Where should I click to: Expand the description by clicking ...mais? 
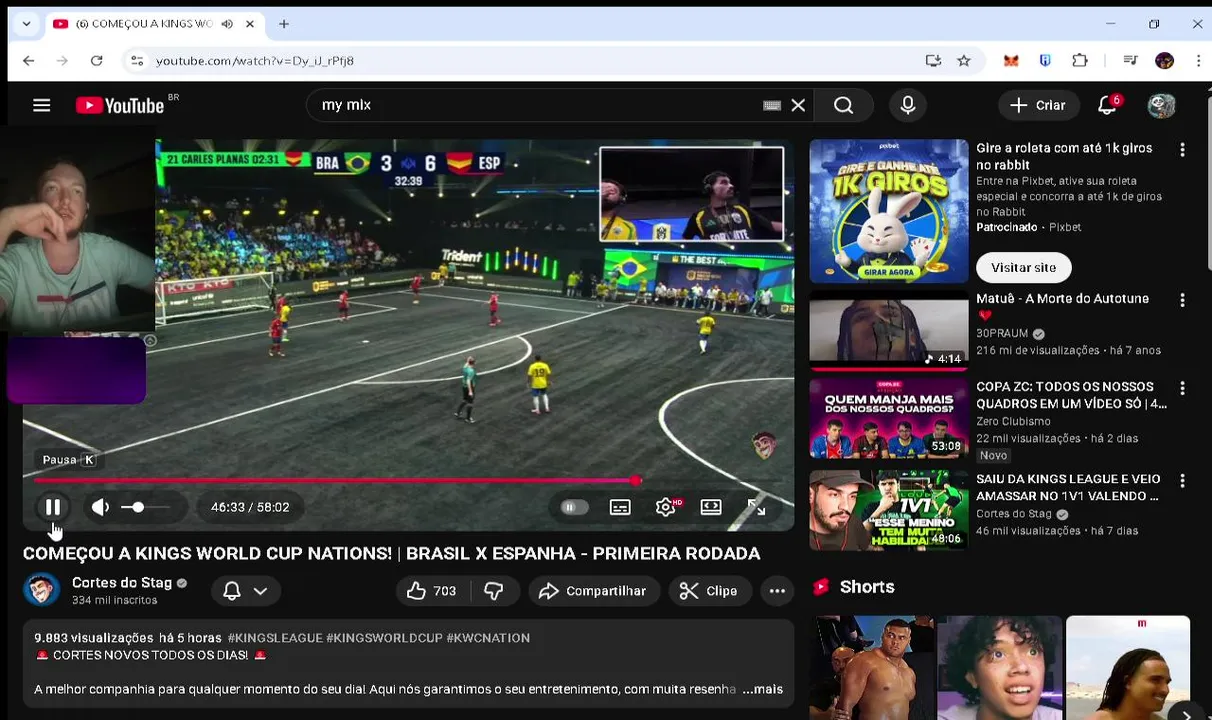click(762, 689)
